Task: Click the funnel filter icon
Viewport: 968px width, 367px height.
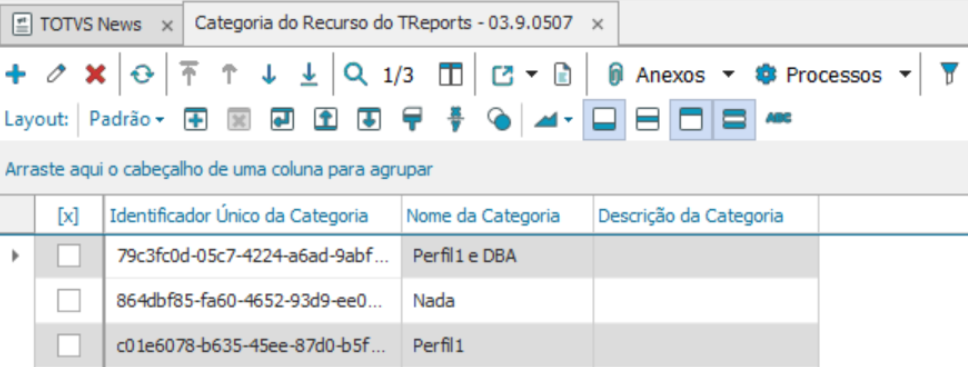Action: pyautogui.click(x=949, y=74)
